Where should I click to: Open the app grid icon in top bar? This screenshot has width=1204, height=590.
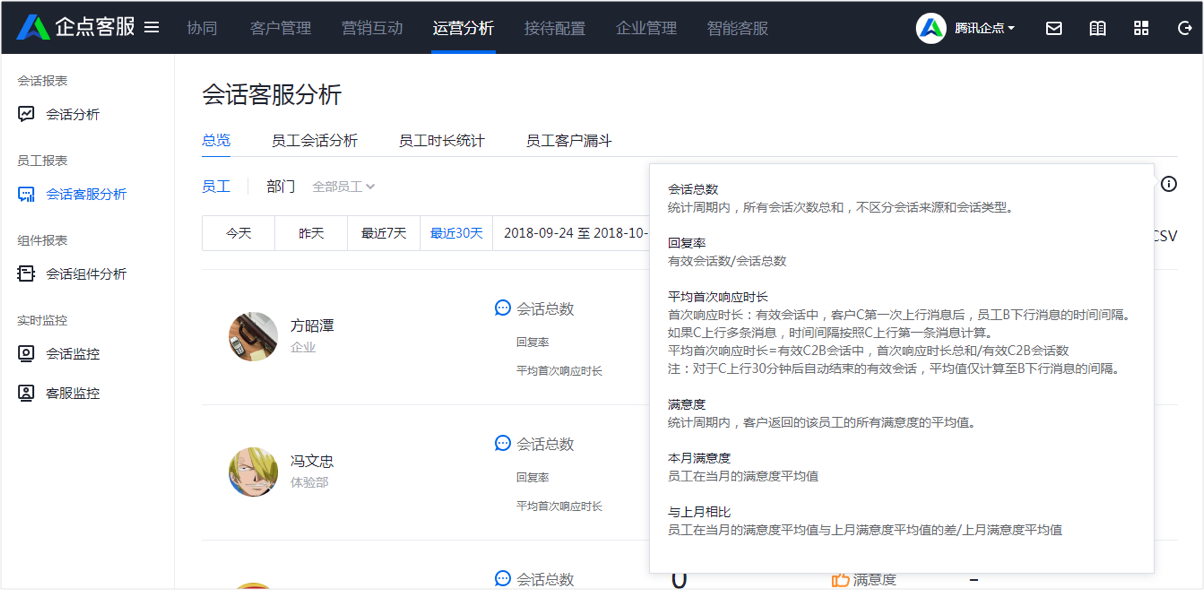click(x=1141, y=28)
